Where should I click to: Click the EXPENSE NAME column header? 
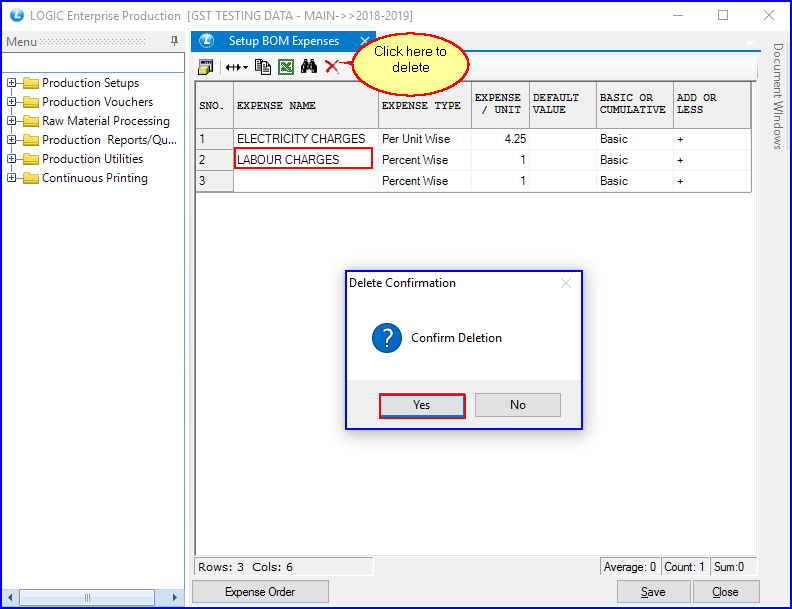click(306, 106)
